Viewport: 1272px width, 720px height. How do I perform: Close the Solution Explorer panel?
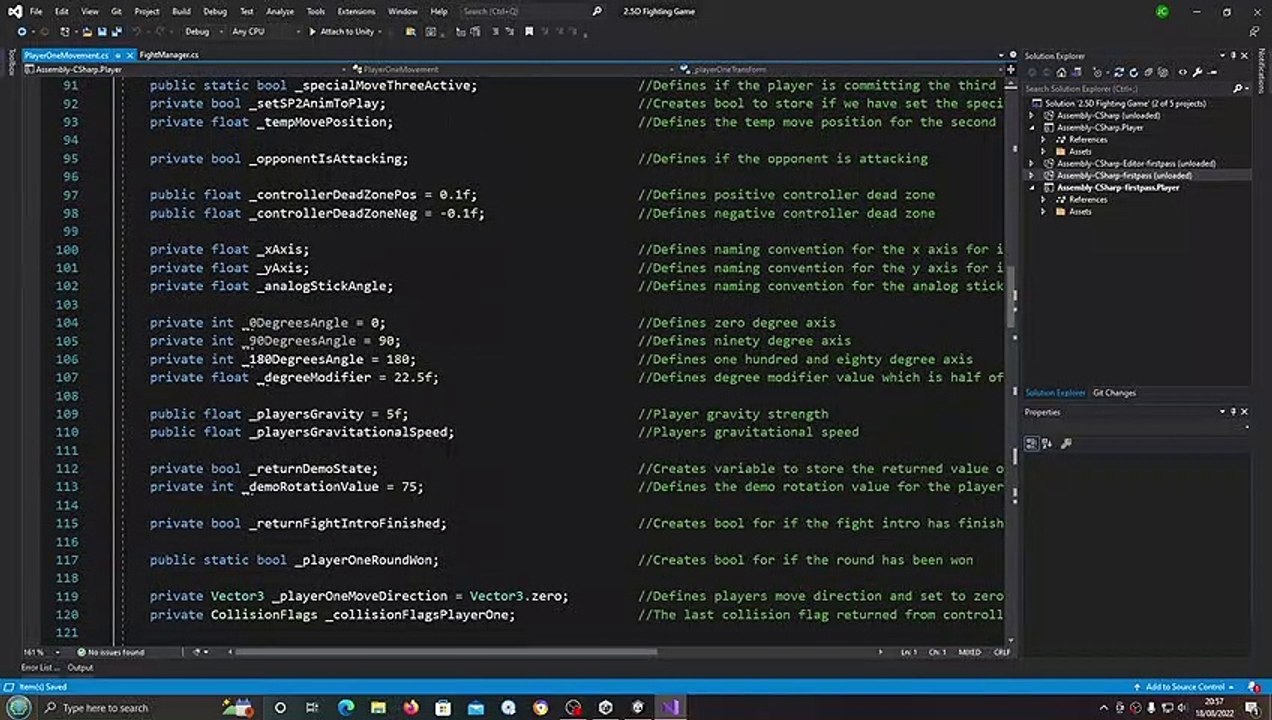coord(1245,55)
